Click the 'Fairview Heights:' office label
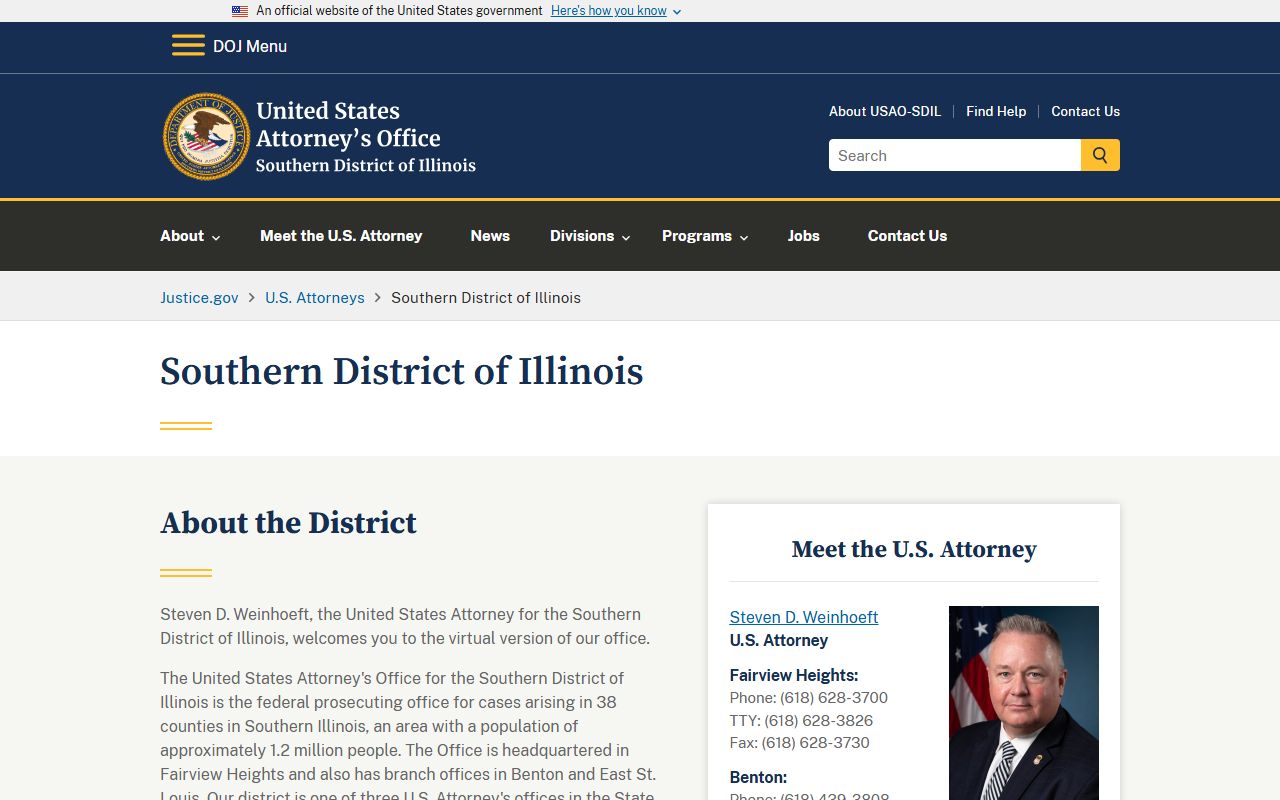 [794, 675]
